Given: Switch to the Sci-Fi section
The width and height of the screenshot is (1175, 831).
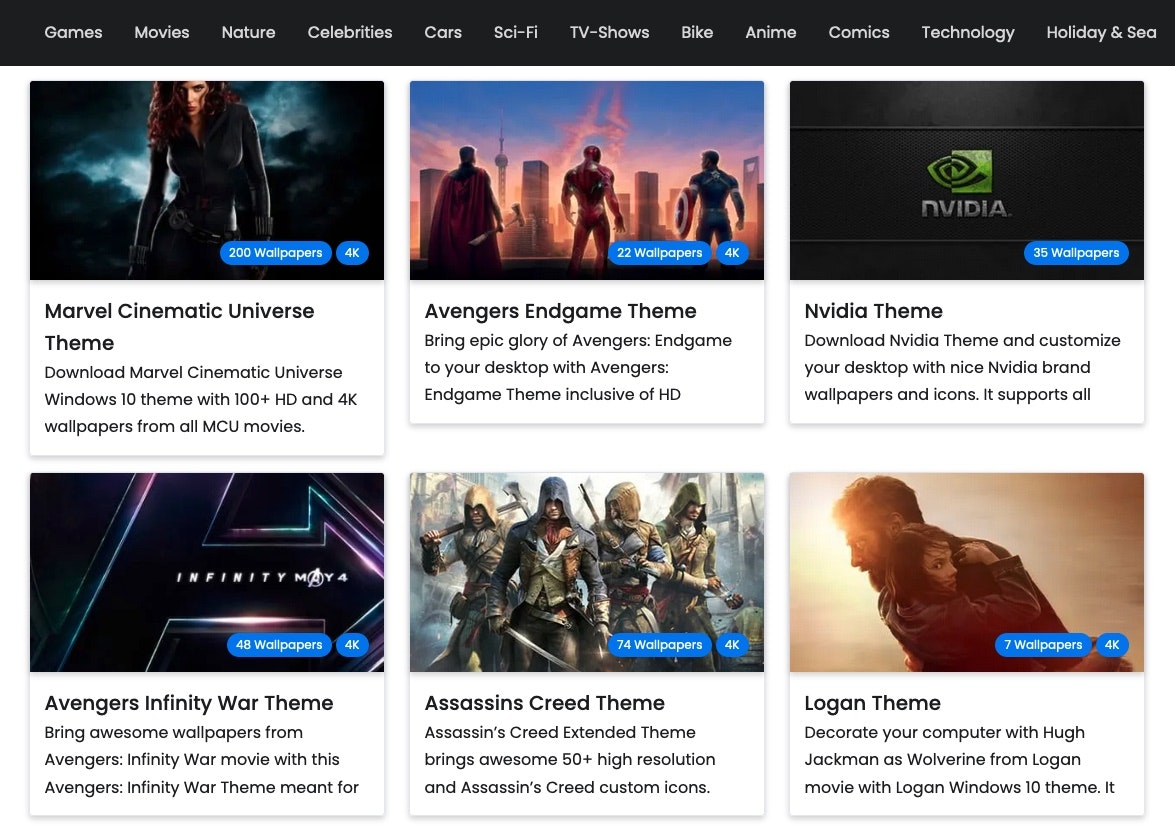Looking at the screenshot, I should pos(515,32).
